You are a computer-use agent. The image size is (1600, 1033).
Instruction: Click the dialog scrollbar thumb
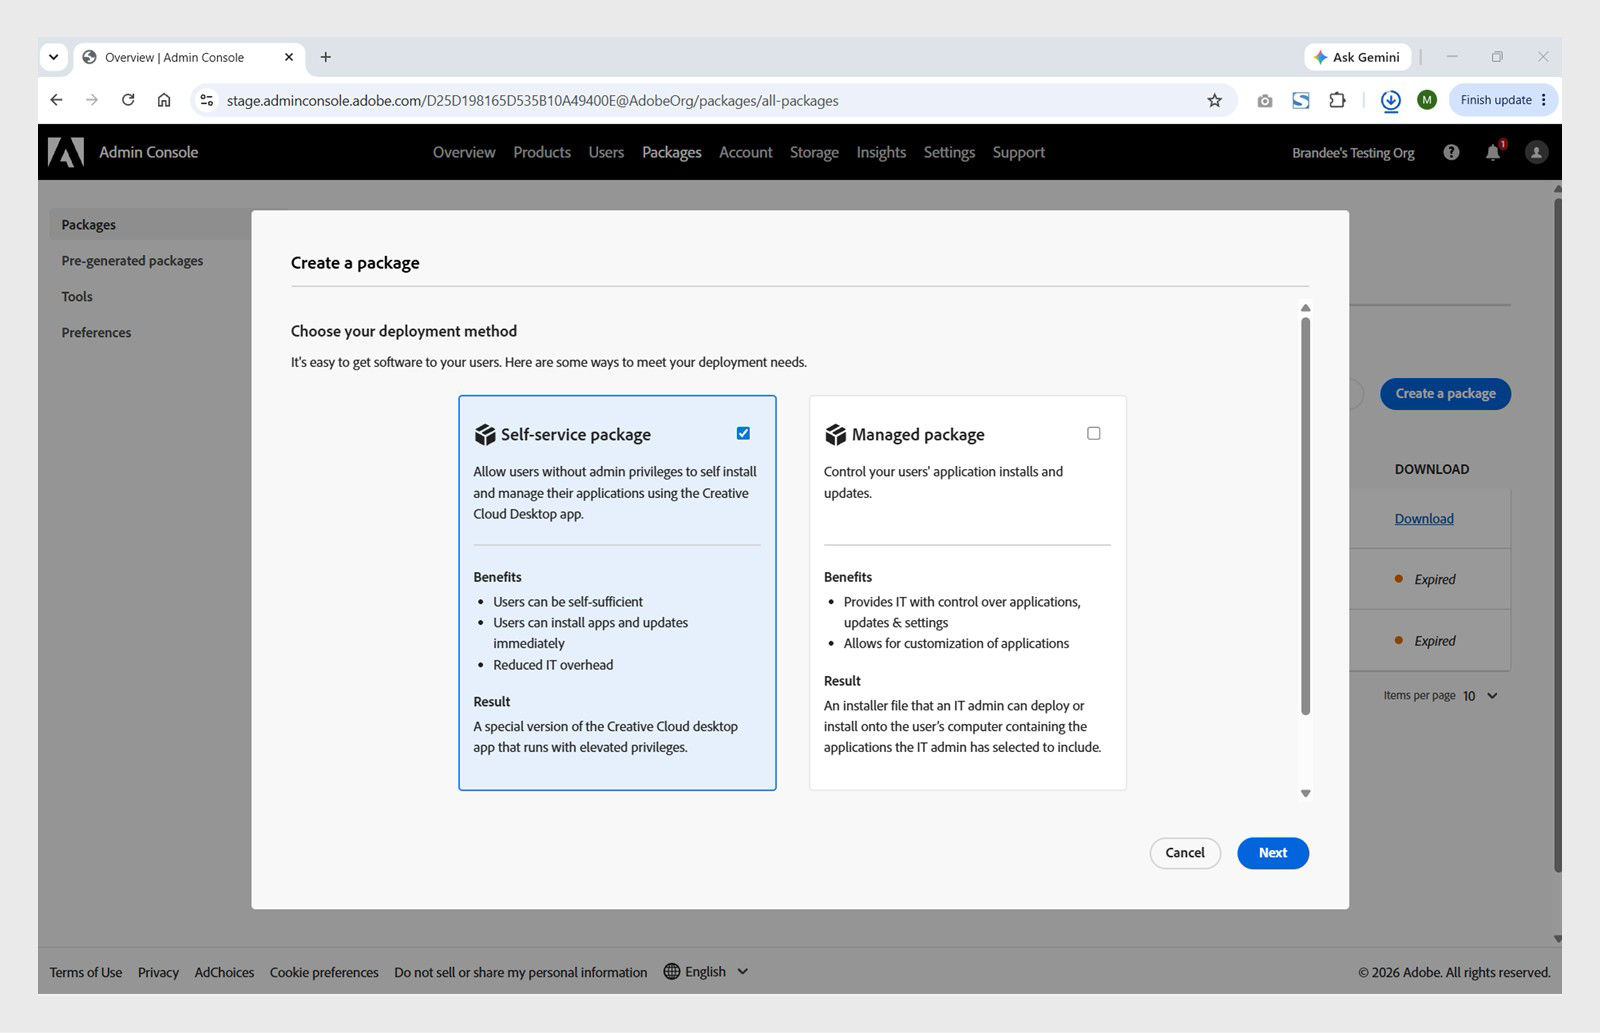tap(1305, 516)
